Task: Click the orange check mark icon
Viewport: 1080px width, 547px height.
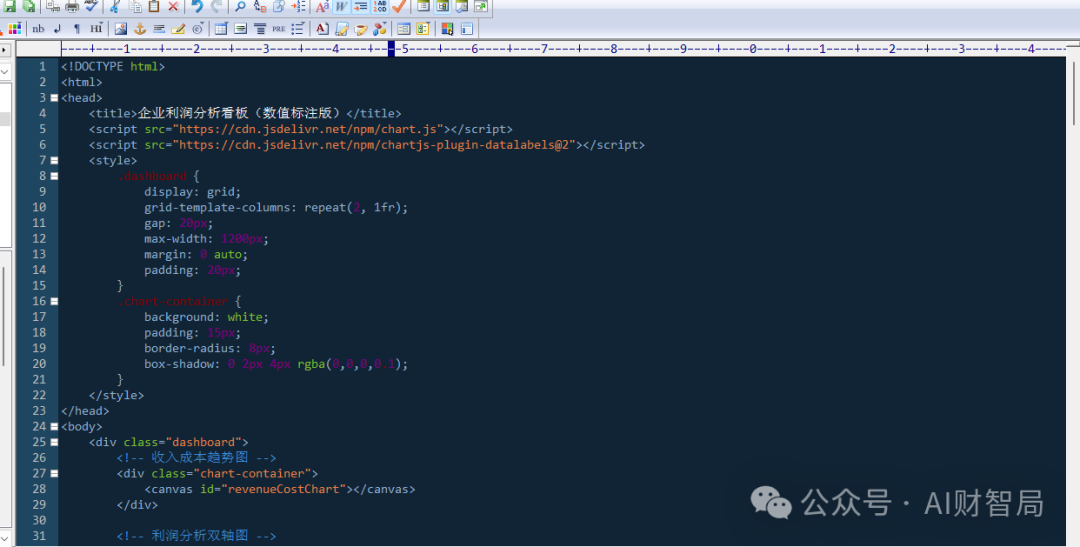Action: [x=399, y=6]
